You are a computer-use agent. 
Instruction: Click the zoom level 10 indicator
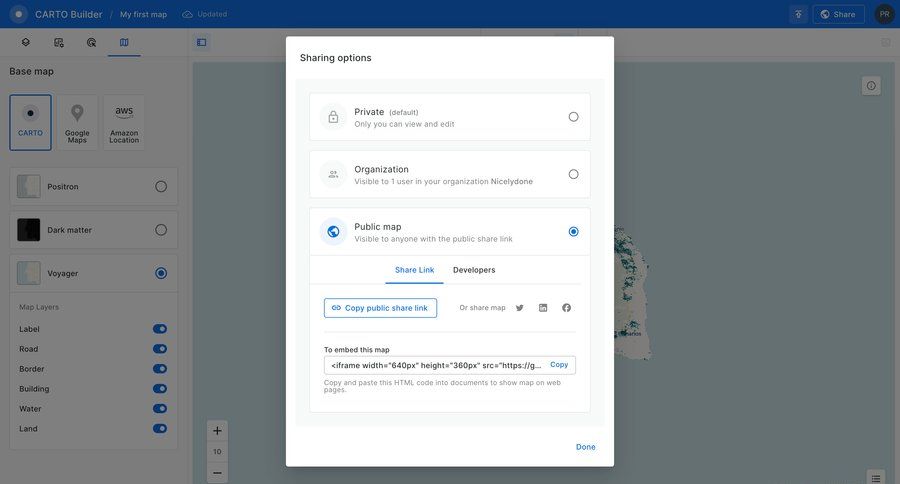point(217,452)
